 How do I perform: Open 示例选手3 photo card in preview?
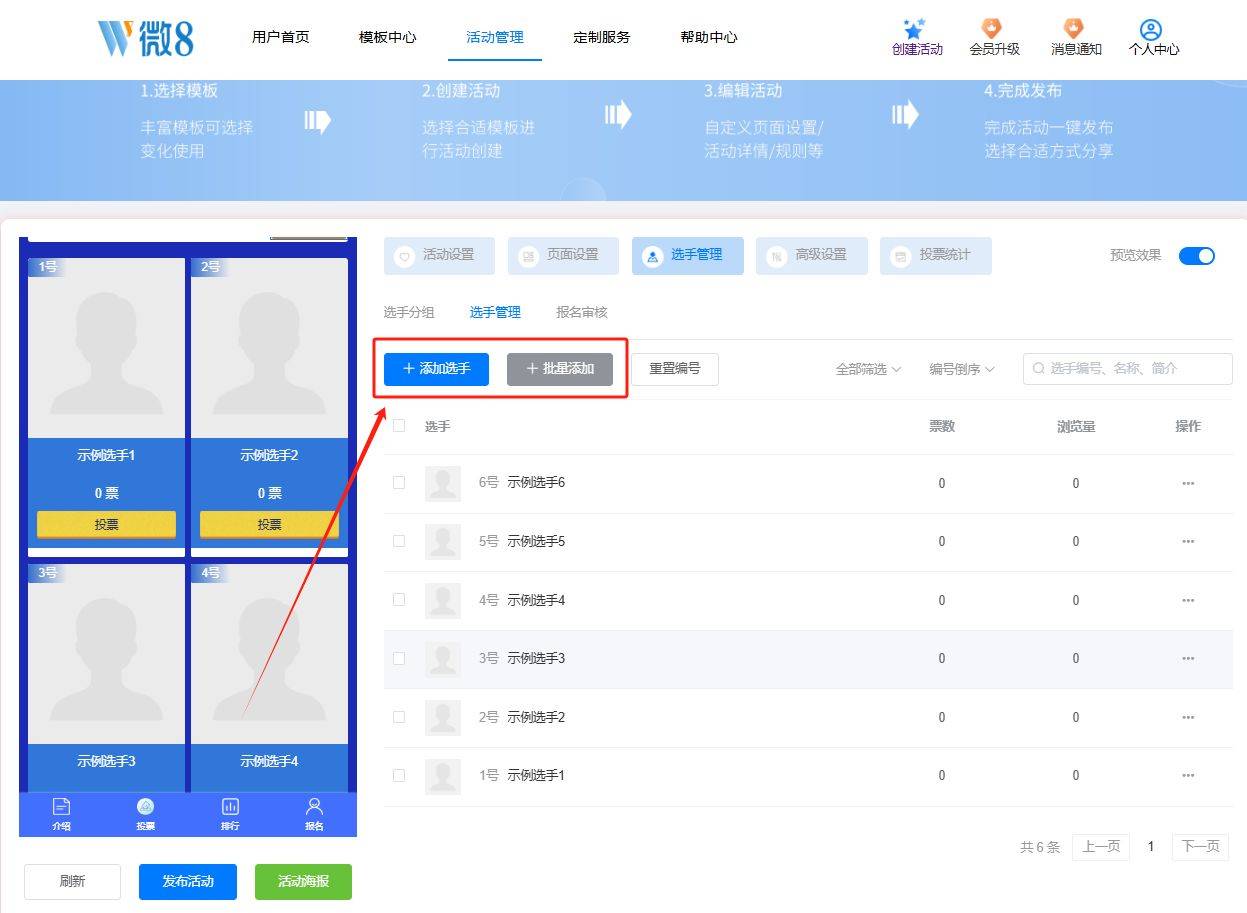click(106, 654)
